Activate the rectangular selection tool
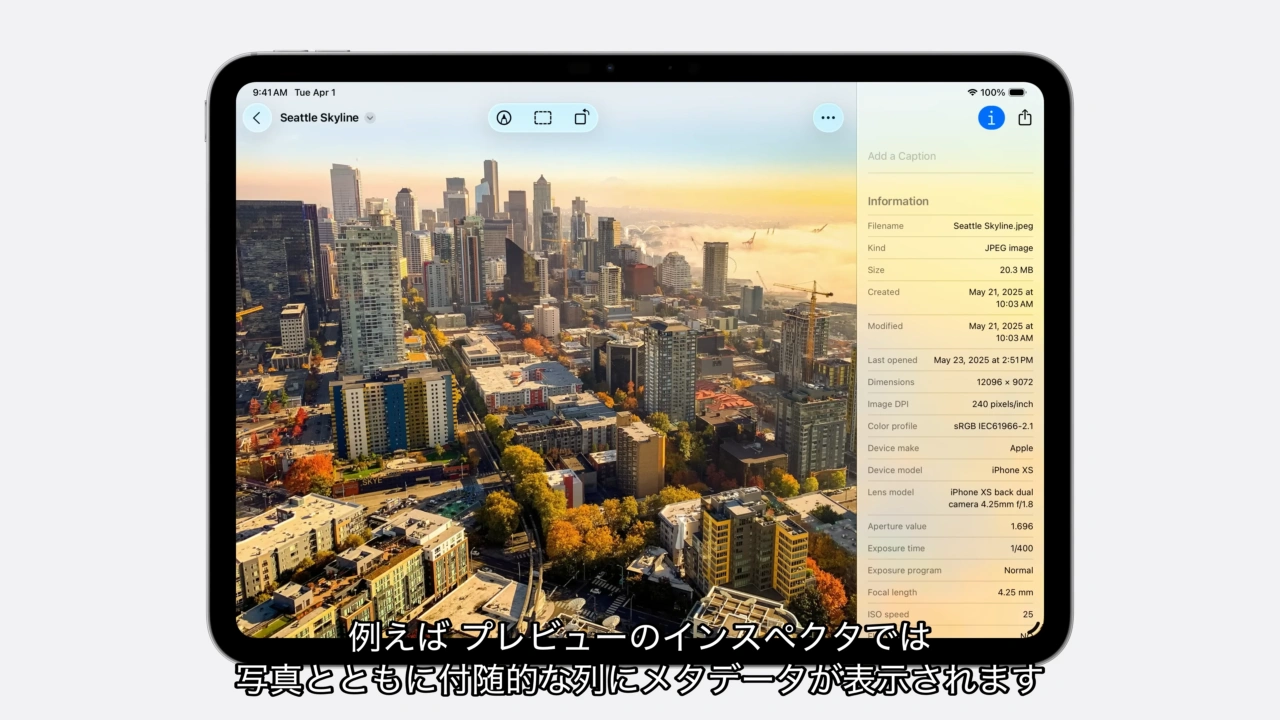This screenshot has width=1280, height=720. (x=543, y=118)
